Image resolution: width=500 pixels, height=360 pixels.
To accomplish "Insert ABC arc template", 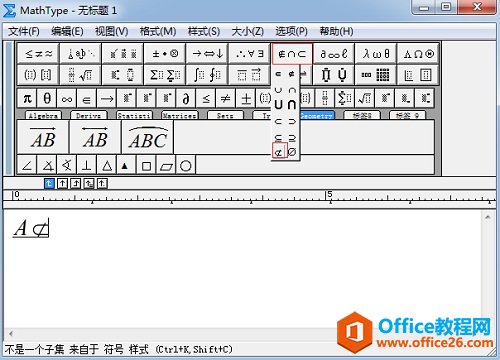I will click(x=148, y=137).
